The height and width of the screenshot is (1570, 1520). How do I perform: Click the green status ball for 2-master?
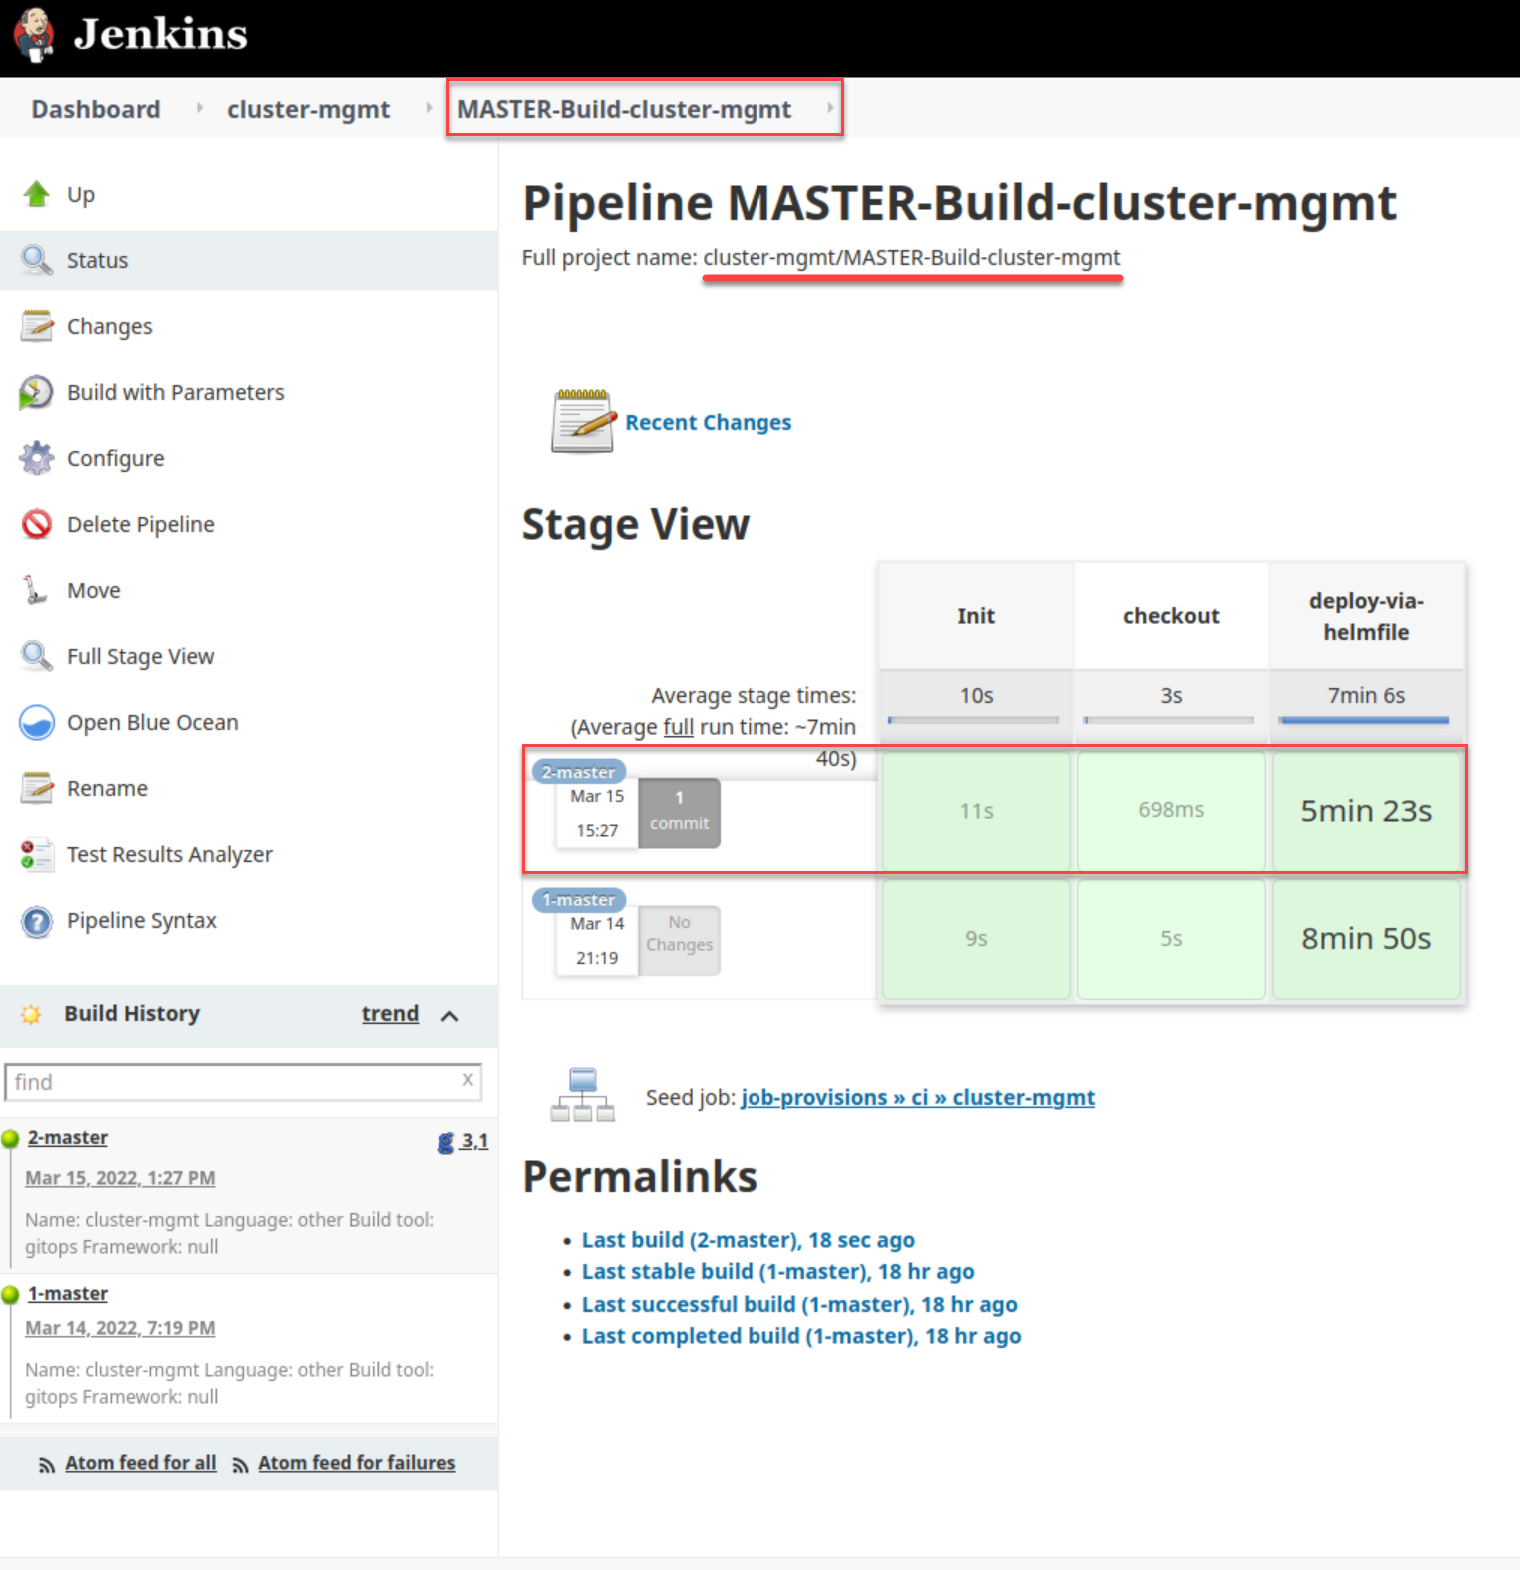11,1138
